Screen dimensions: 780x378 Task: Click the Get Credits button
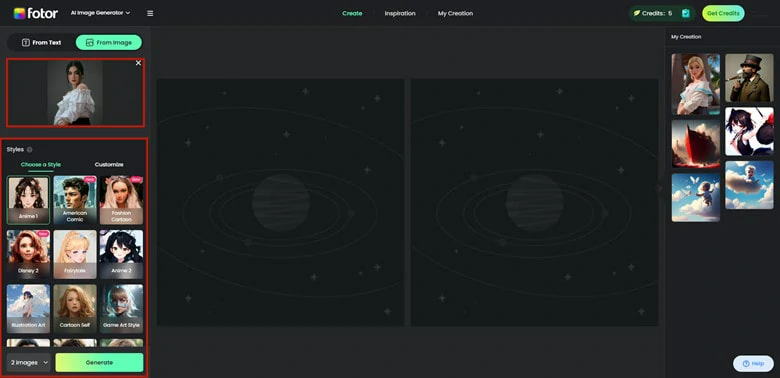pos(723,13)
